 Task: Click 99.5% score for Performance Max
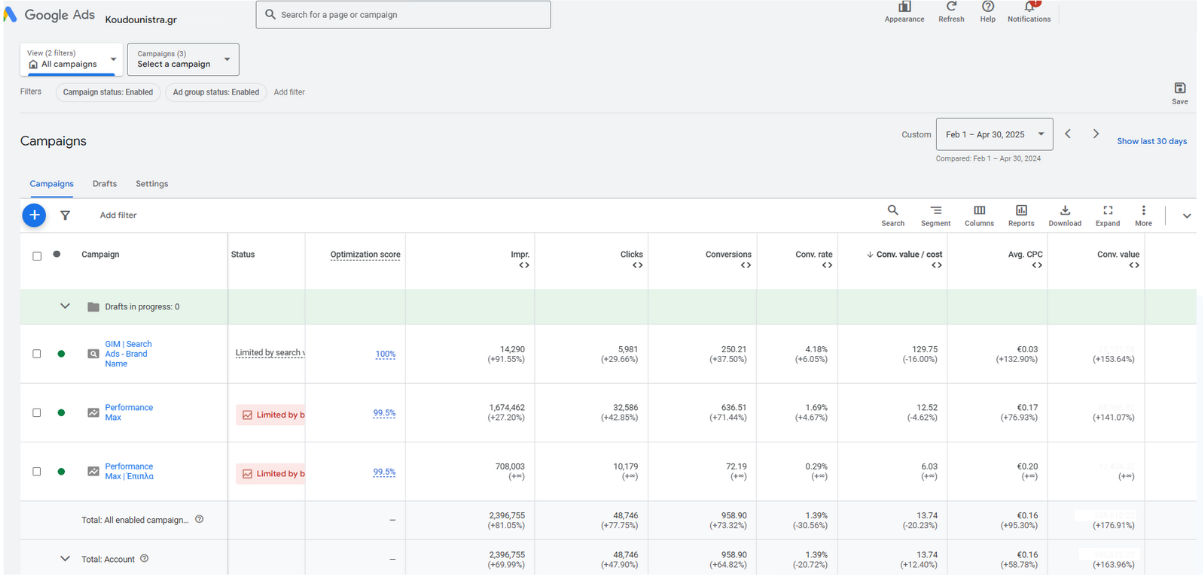(x=384, y=413)
